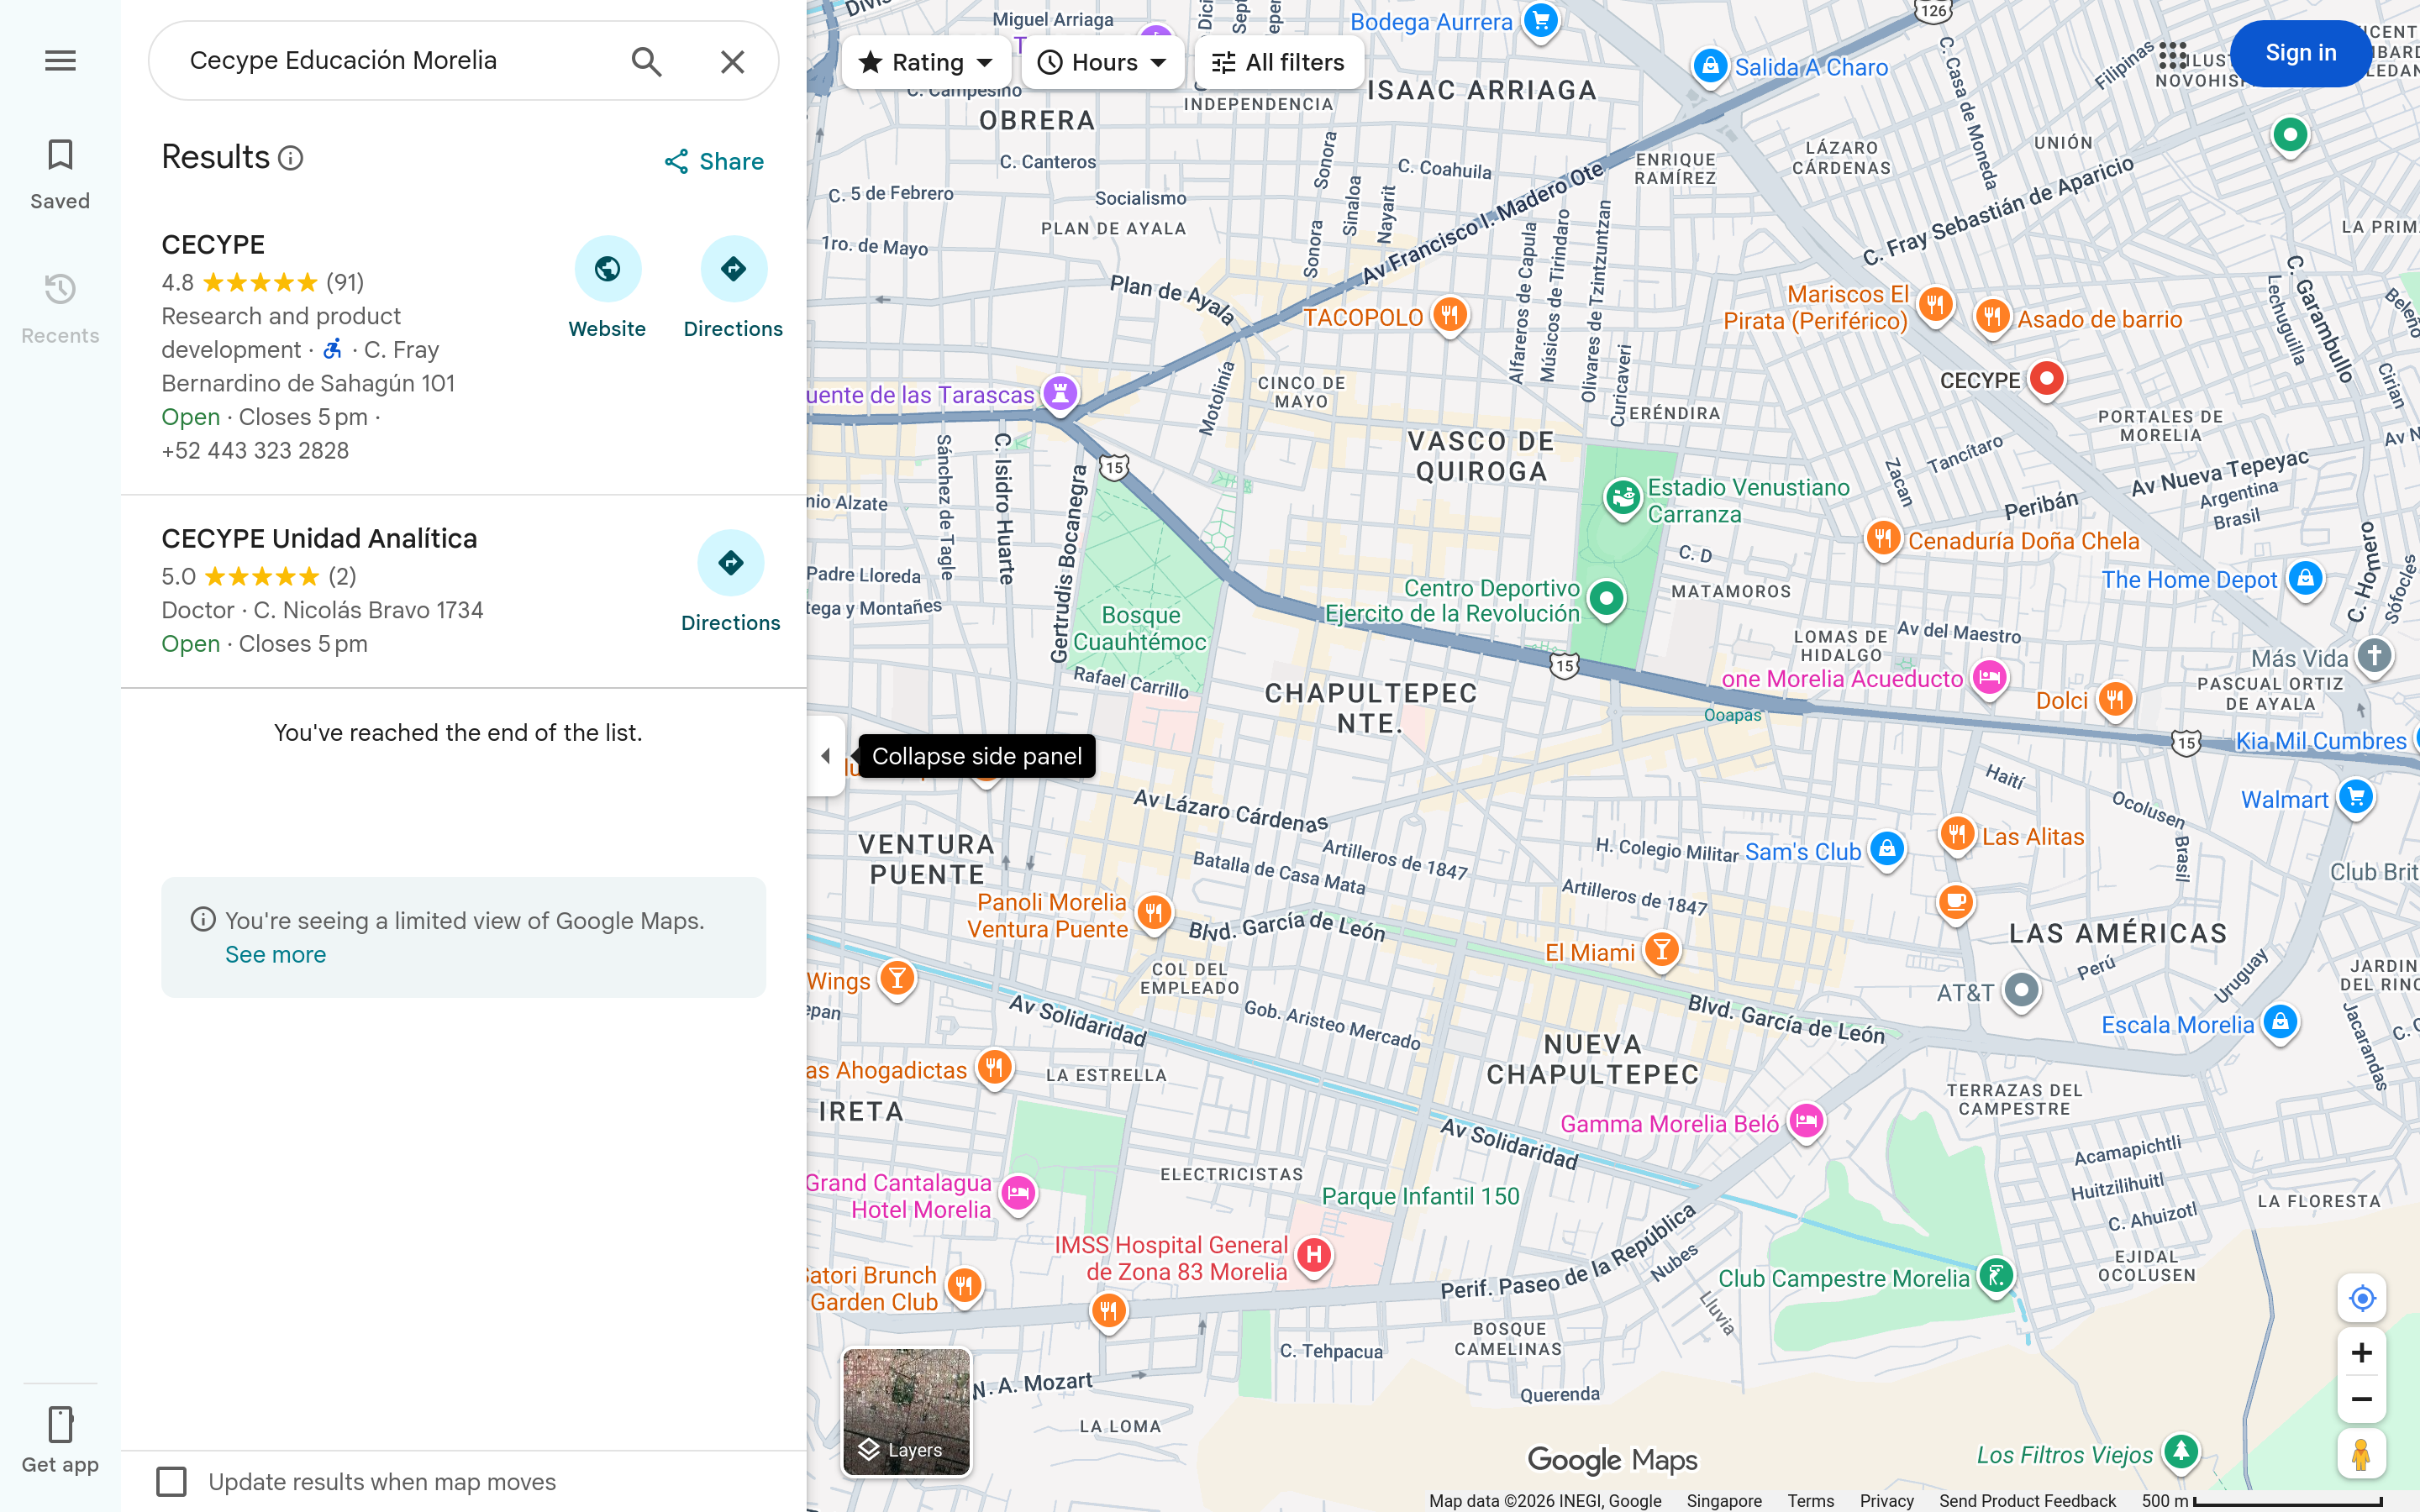Collapse the side panel arrow
Viewport: 2420px width, 1512px height.
826,756
